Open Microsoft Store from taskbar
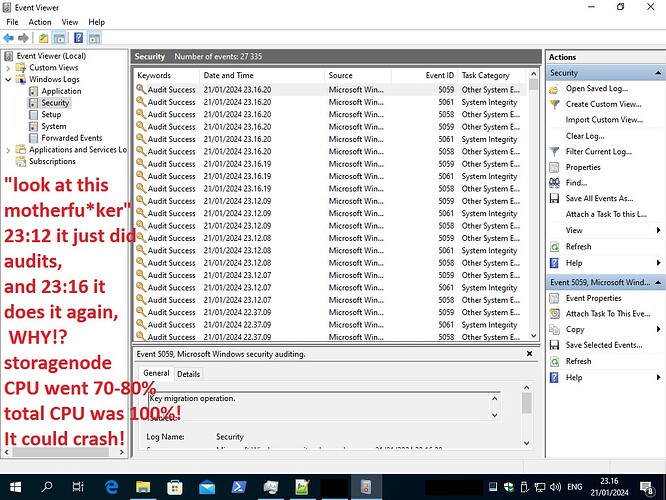The width and height of the screenshot is (666, 500). (x=175, y=487)
